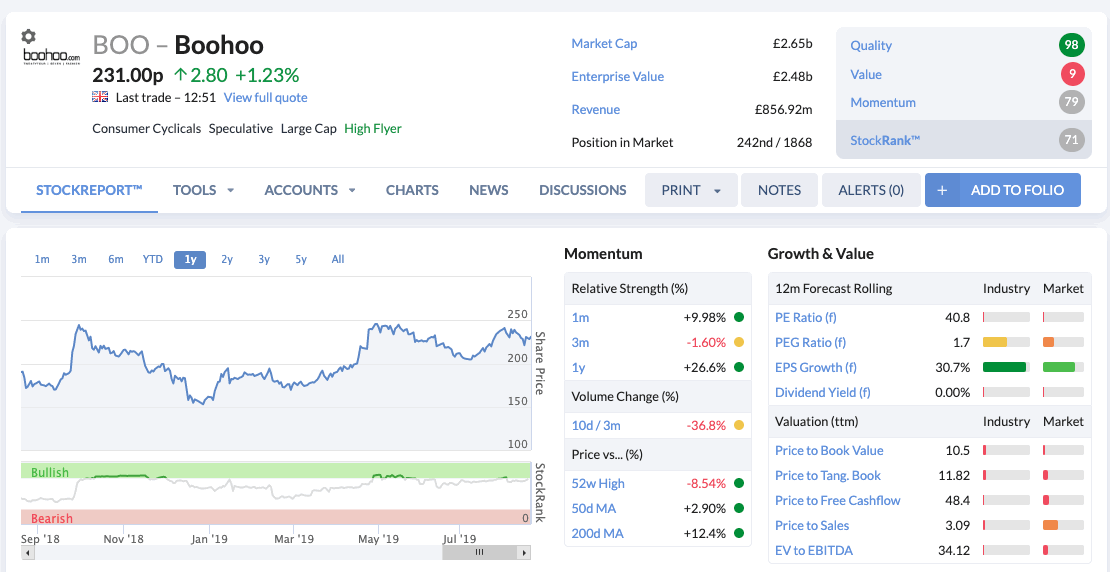Open the Notes button
Image resolution: width=1110 pixels, height=572 pixels.
click(x=779, y=190)
